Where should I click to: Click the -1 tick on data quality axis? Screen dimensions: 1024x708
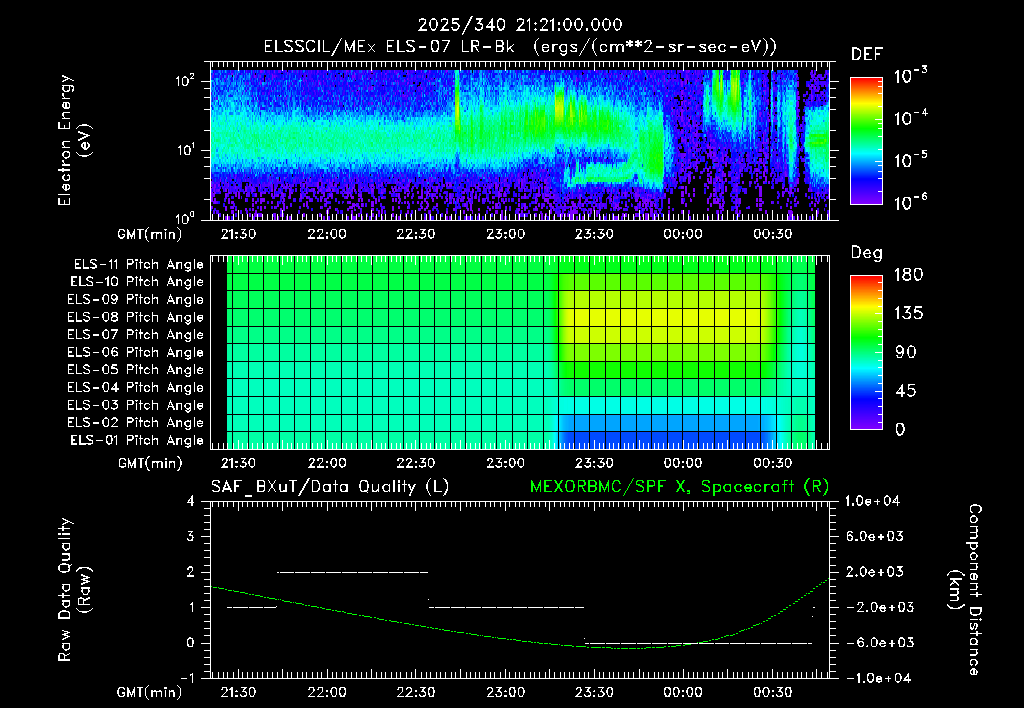tap(187, 678)
